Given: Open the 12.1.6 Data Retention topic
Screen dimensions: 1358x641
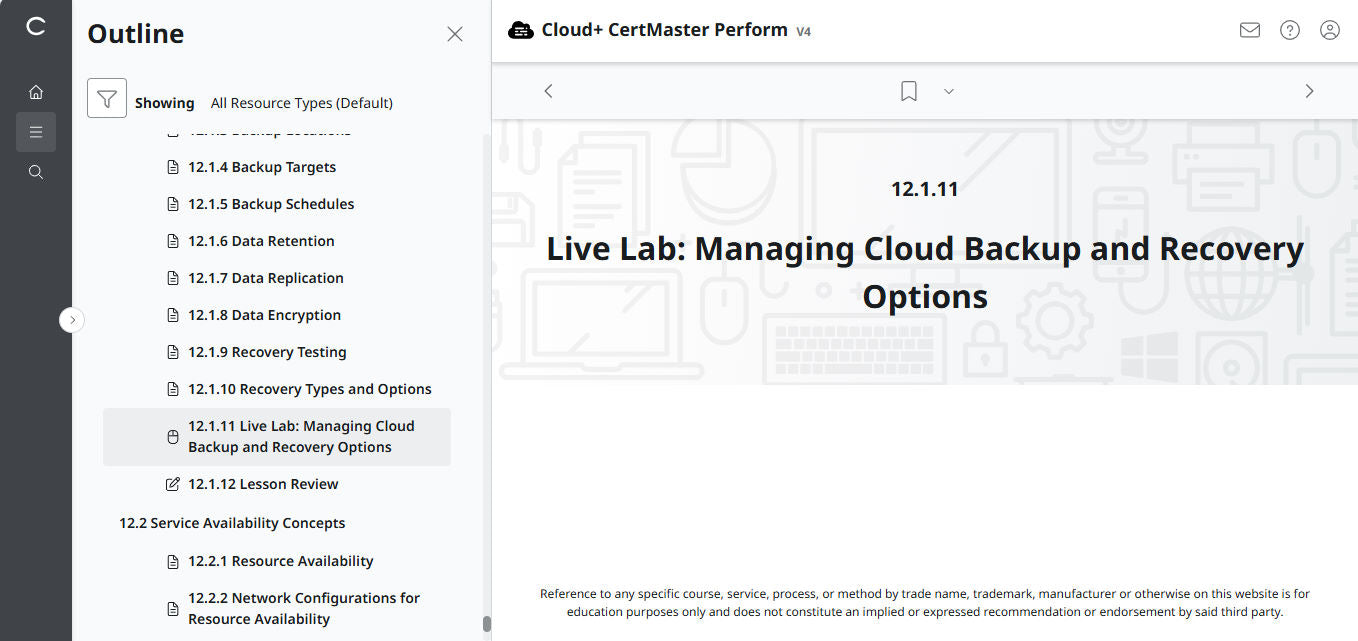Looking at the screenshot, I should tap(261, 240).
